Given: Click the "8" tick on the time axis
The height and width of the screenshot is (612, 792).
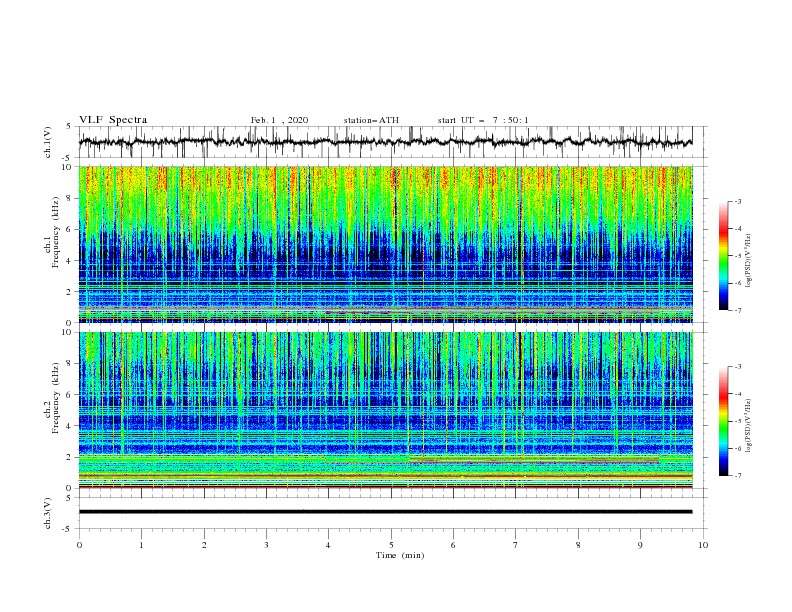Looking at the screenshot, I should 578,545.
